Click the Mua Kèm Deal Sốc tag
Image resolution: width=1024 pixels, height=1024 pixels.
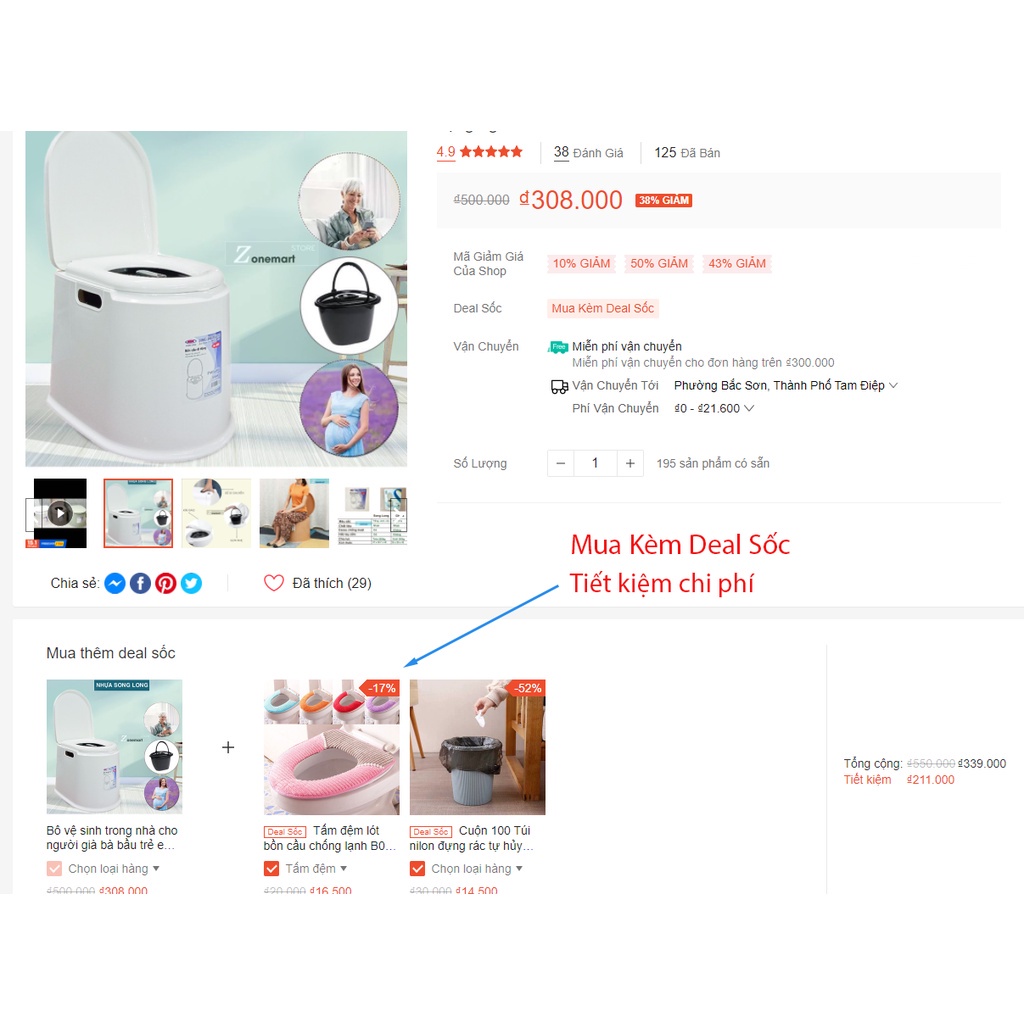click(x=603, y=308)
